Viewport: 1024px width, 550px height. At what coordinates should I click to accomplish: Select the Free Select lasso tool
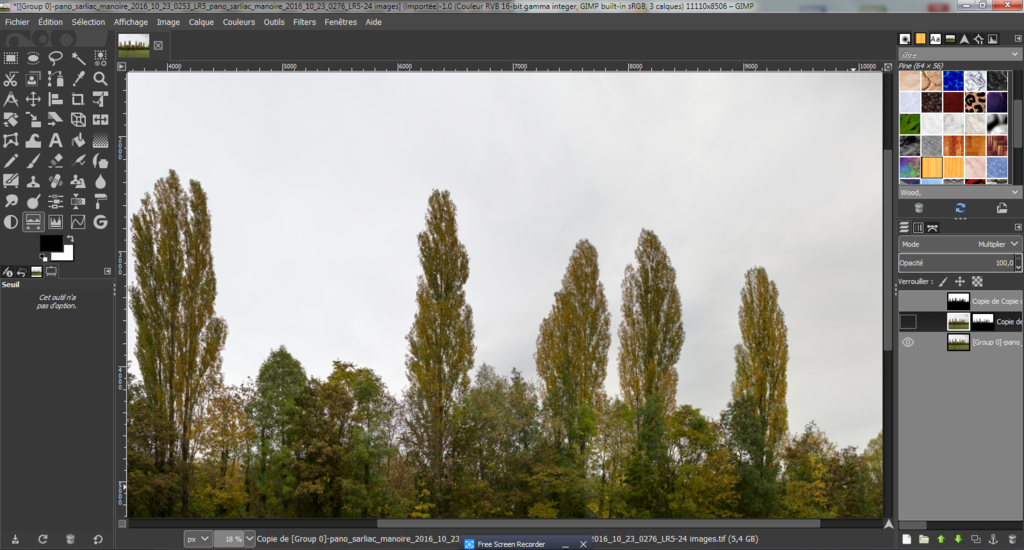(56, 58)
